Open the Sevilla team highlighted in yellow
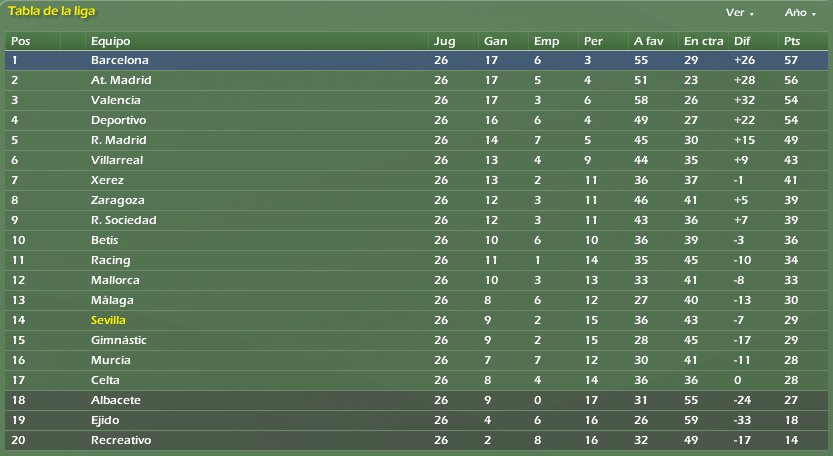 point(108,320)
